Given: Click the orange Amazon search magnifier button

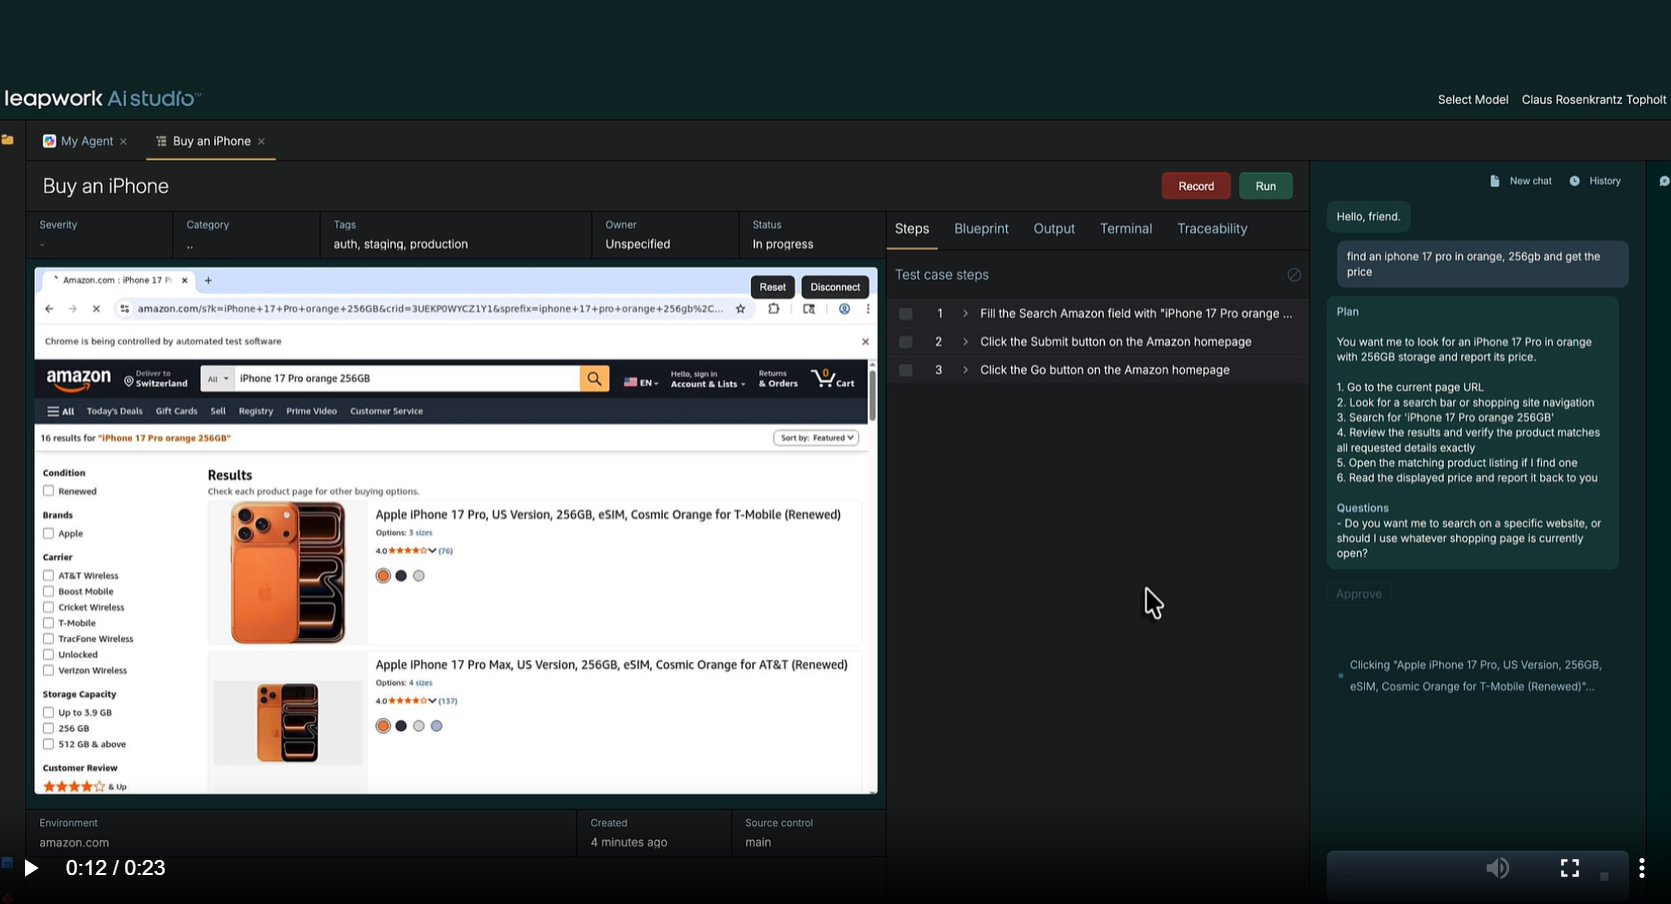Looking at the screenshot, I should pyautogui.click(x=594, y=379).
